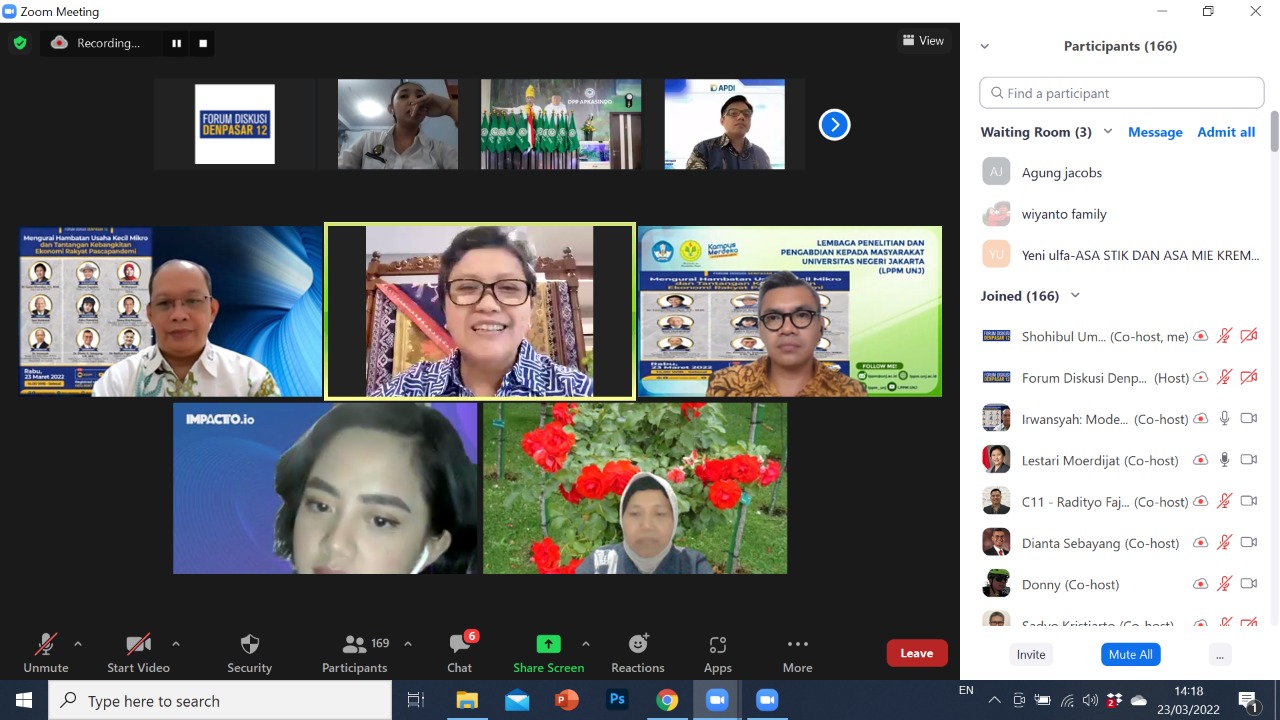
Task: Collapse the Joined (166) participant list
Action: 1076,296
